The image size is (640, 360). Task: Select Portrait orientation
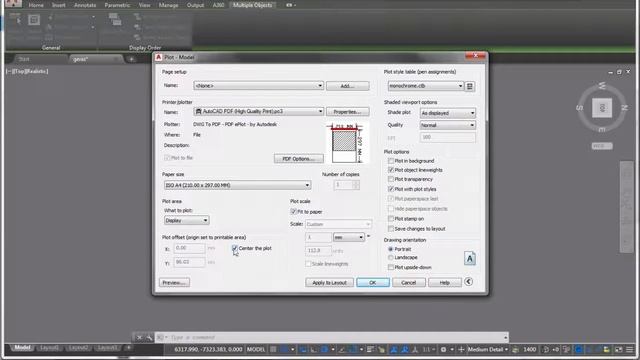[x=391, y=249]
